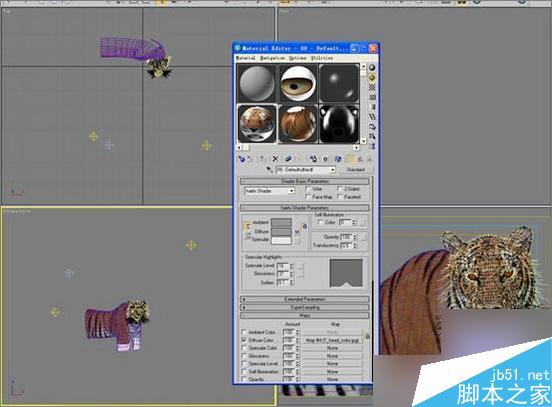Image resolution: width=552 pixels, height=407 pixels.
Task: Enable the Face Map checkbox
Action: tap(307, 197)
